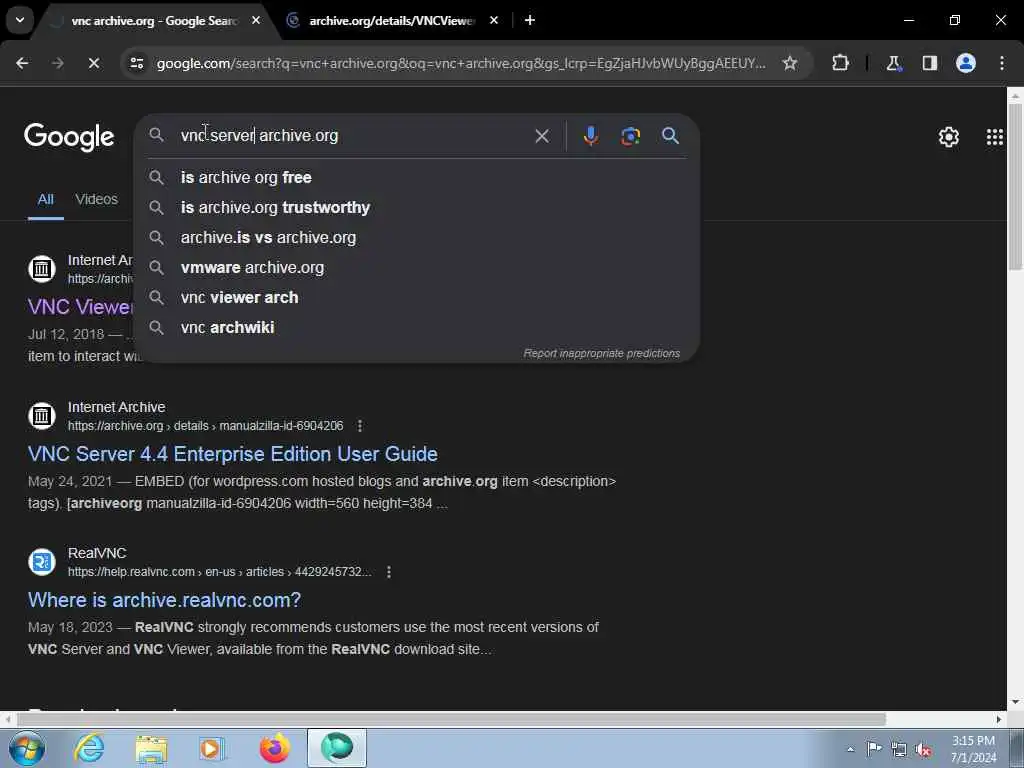Viewport: 1024px width, 768px height.
Task: Open Google quick settings gear
Action: click(x=948, y=137)
